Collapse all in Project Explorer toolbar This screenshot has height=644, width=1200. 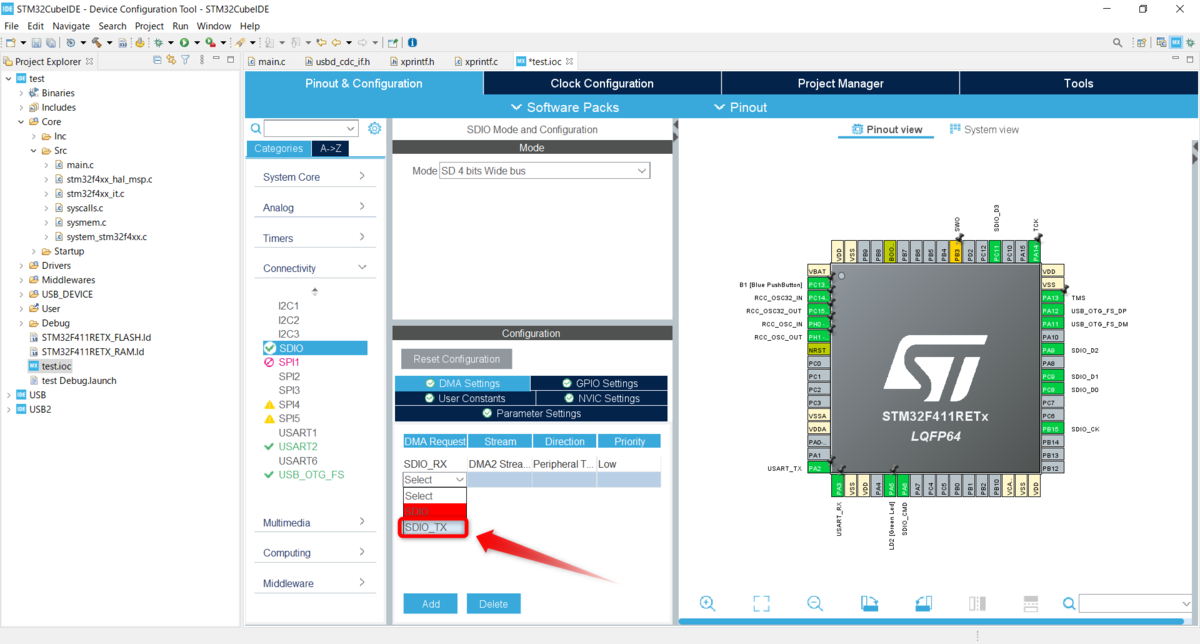pyautogui.click(x=157, y=61)
